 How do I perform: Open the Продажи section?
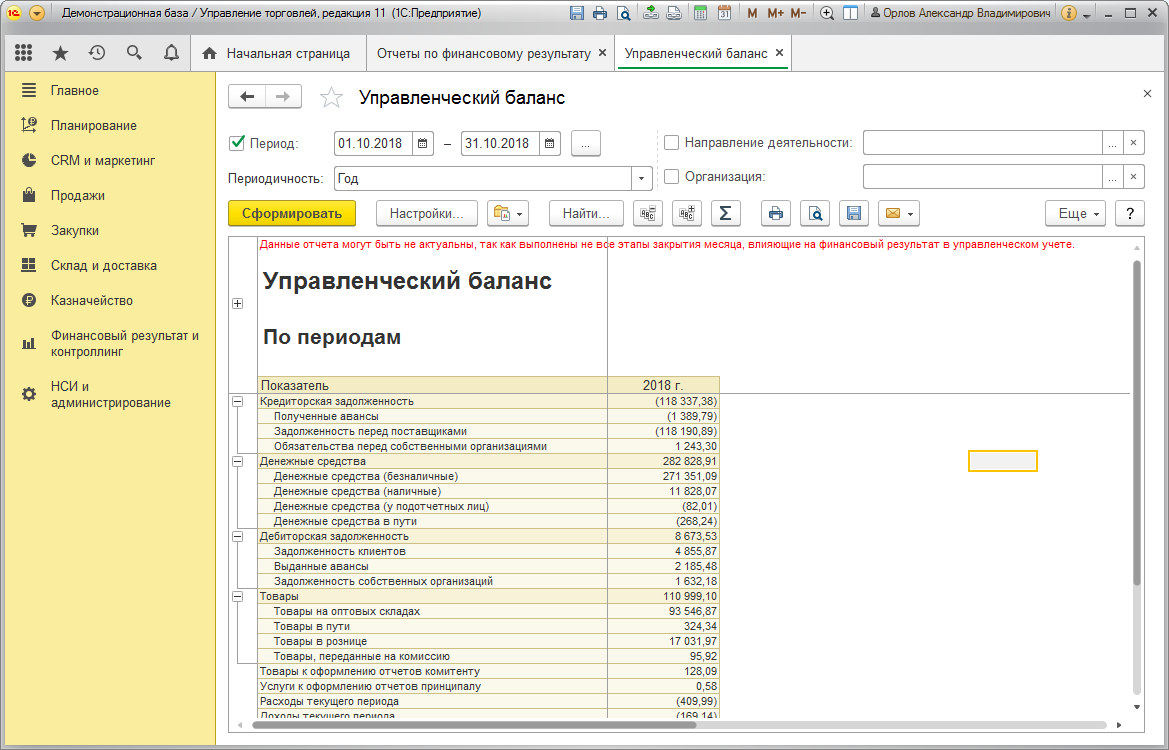[78, 195]
